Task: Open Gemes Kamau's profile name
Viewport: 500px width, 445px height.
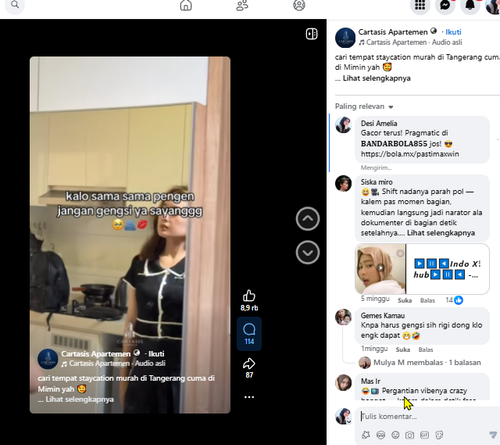Action: tap(382, 315)
